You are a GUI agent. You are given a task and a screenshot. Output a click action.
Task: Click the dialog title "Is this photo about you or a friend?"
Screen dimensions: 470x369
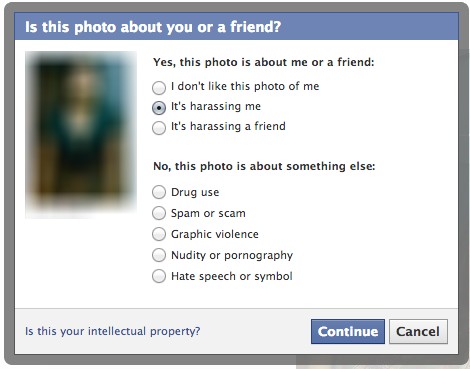click(x=153, y=27)
